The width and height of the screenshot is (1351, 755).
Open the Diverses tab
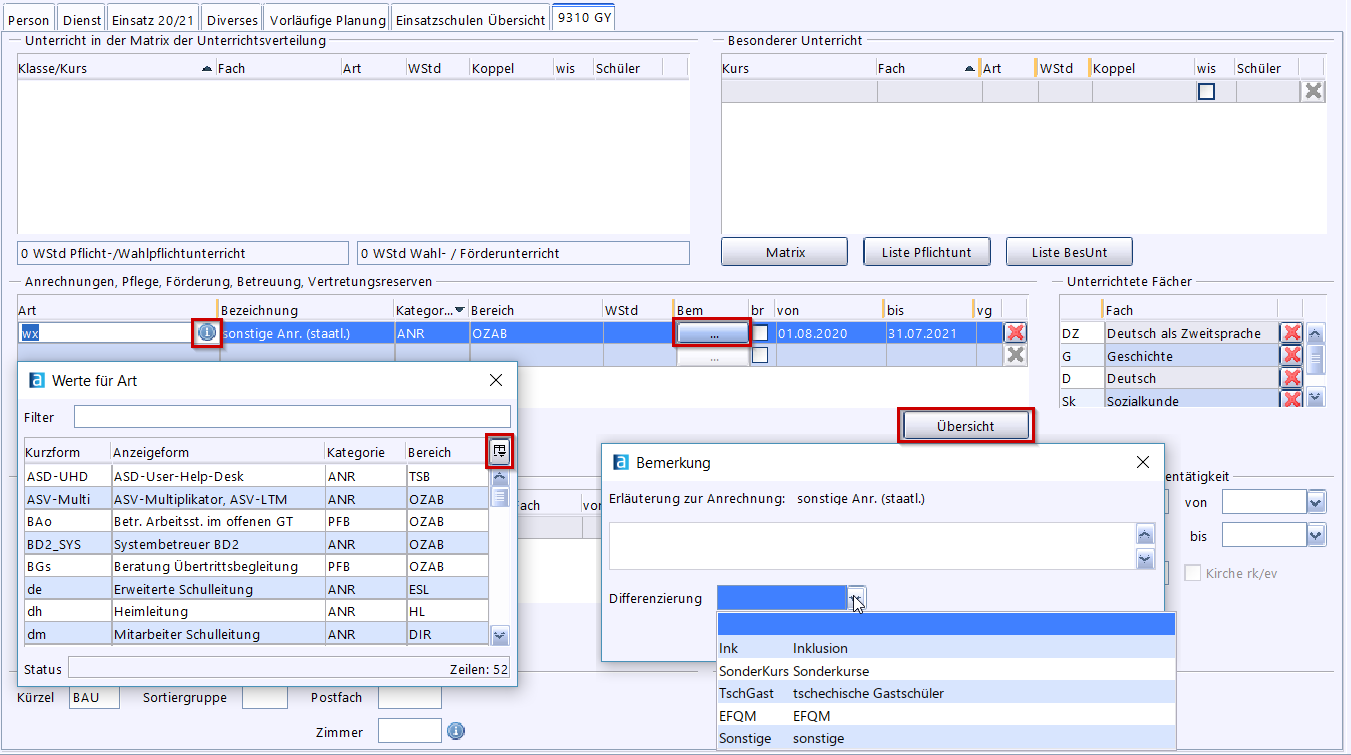click(232, 20)
